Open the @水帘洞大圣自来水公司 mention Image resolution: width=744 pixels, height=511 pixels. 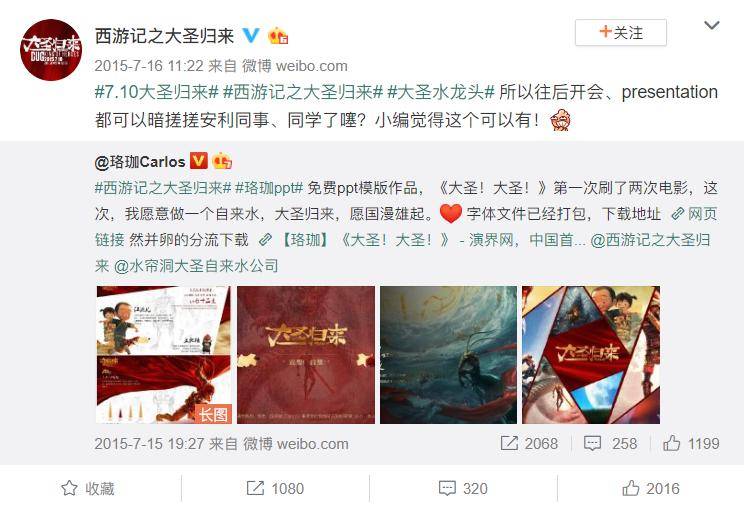(x=195, y=266)
